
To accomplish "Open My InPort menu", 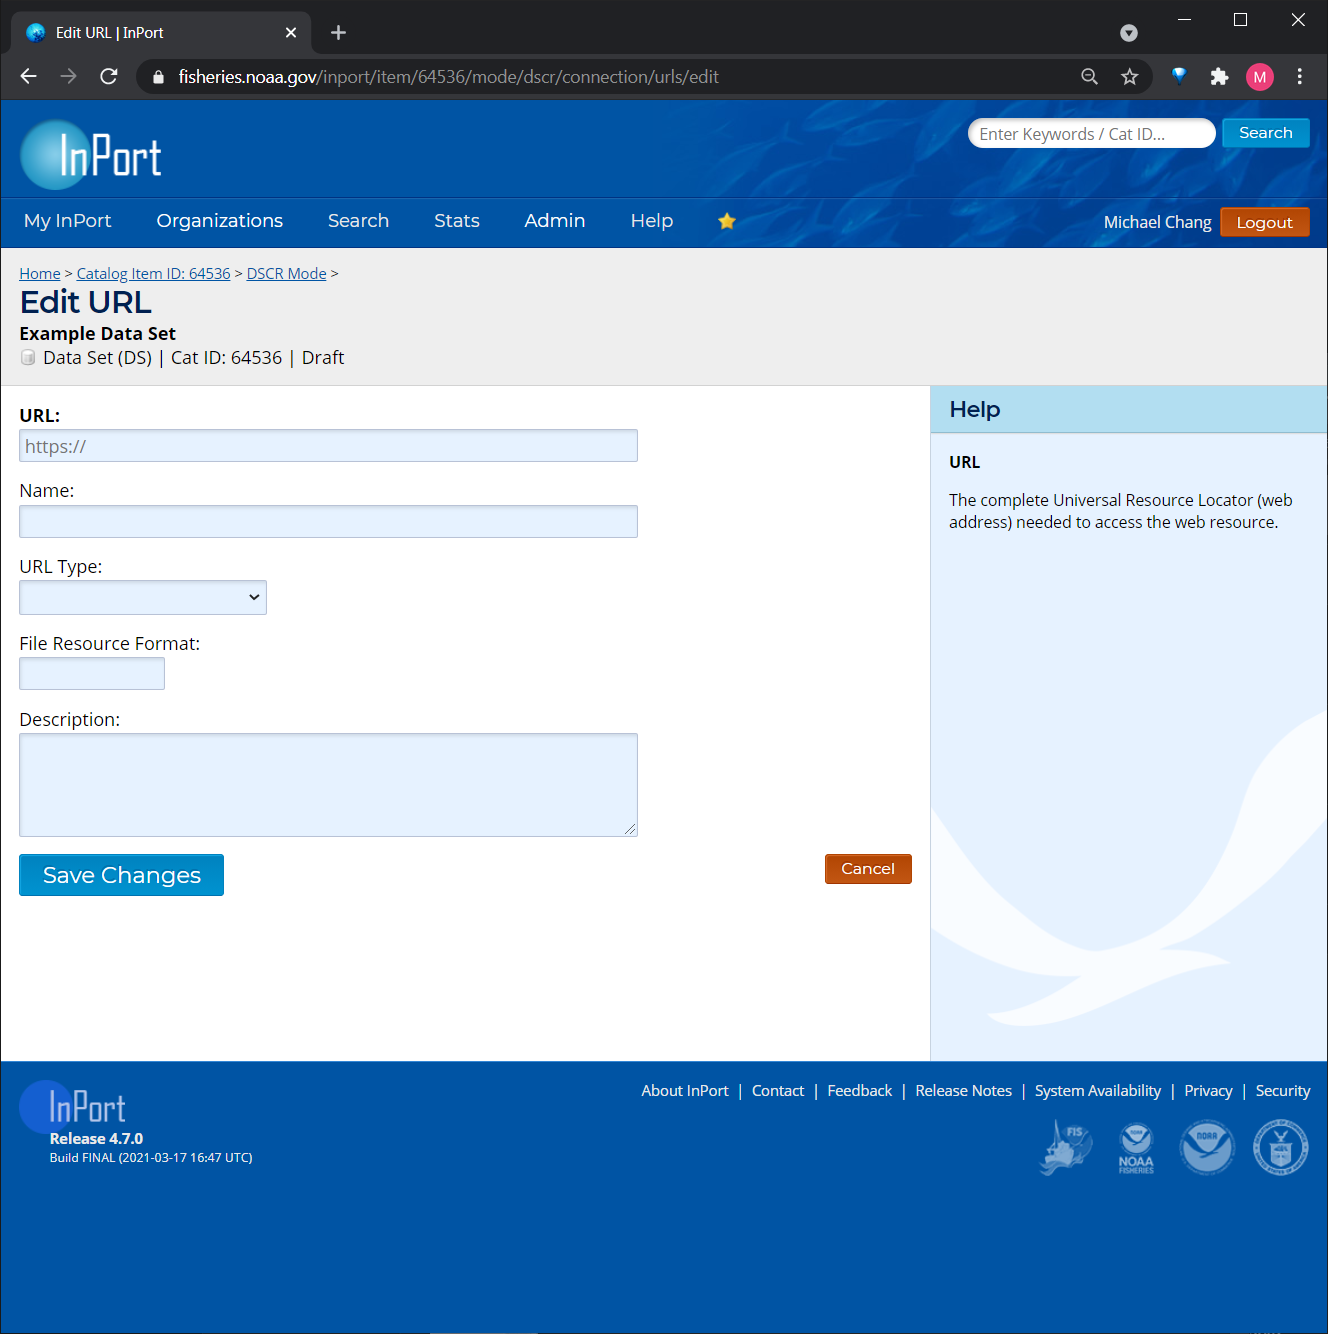I will pyautogui.click(x=68, y=221).
